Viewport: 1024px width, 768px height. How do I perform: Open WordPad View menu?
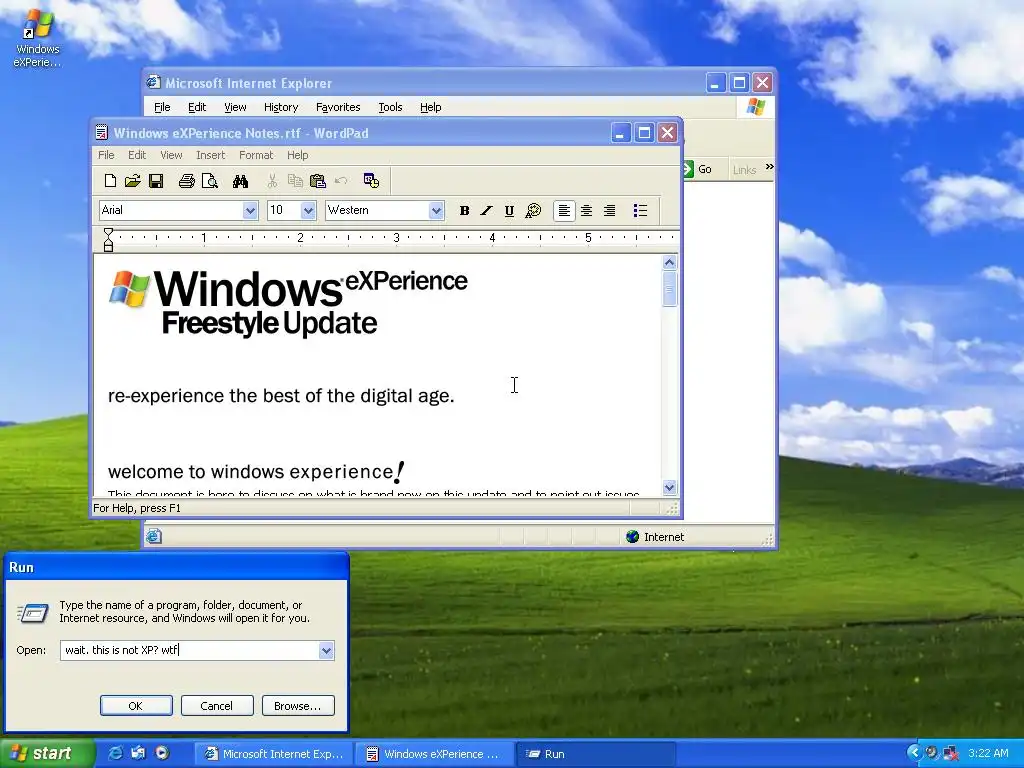pyautogui.click(x=171, y=155)
